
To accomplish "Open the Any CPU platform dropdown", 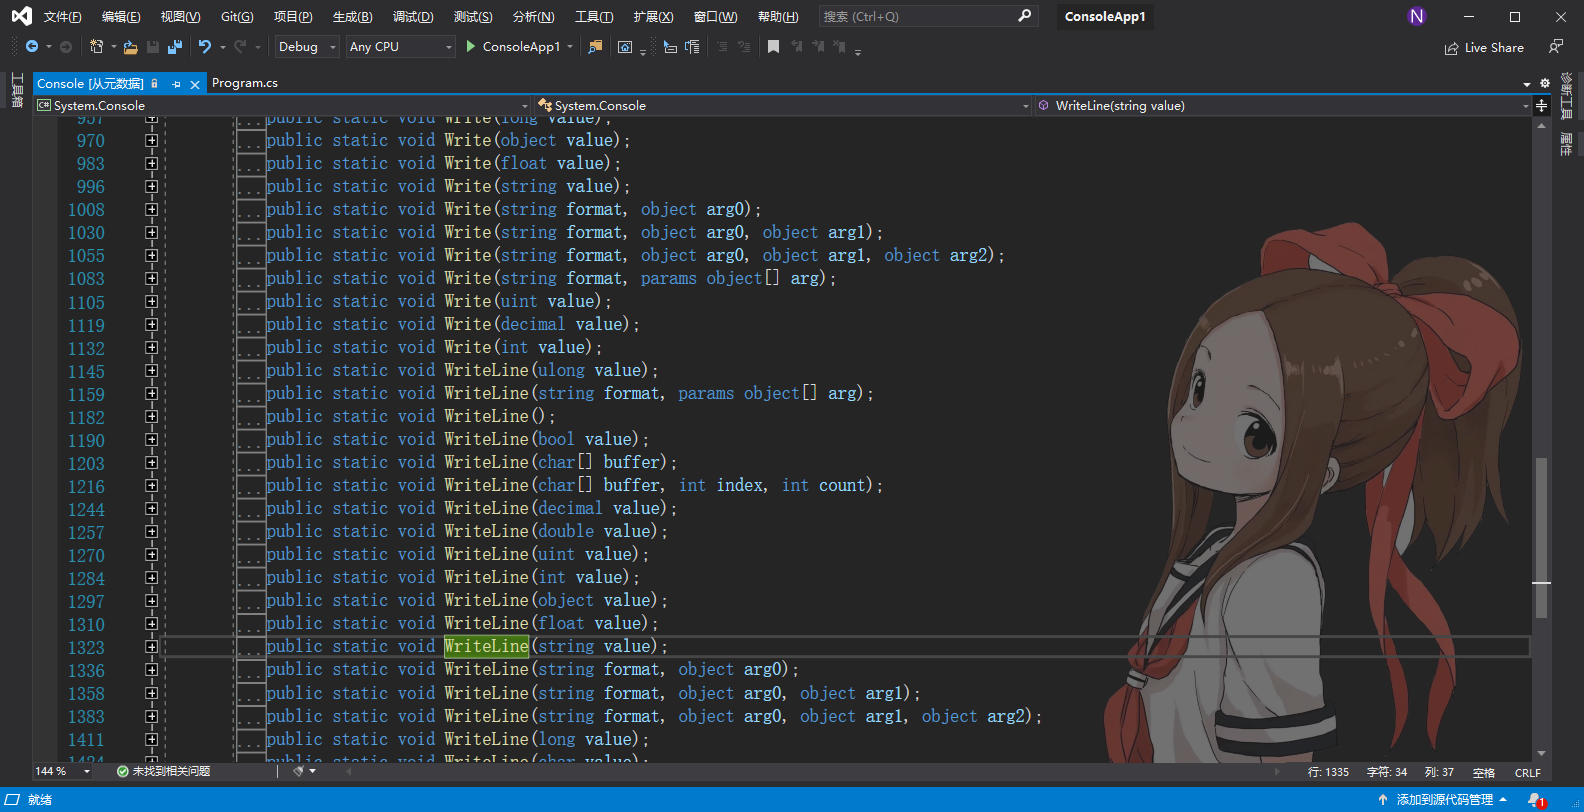I will click(x=400, y=47).
